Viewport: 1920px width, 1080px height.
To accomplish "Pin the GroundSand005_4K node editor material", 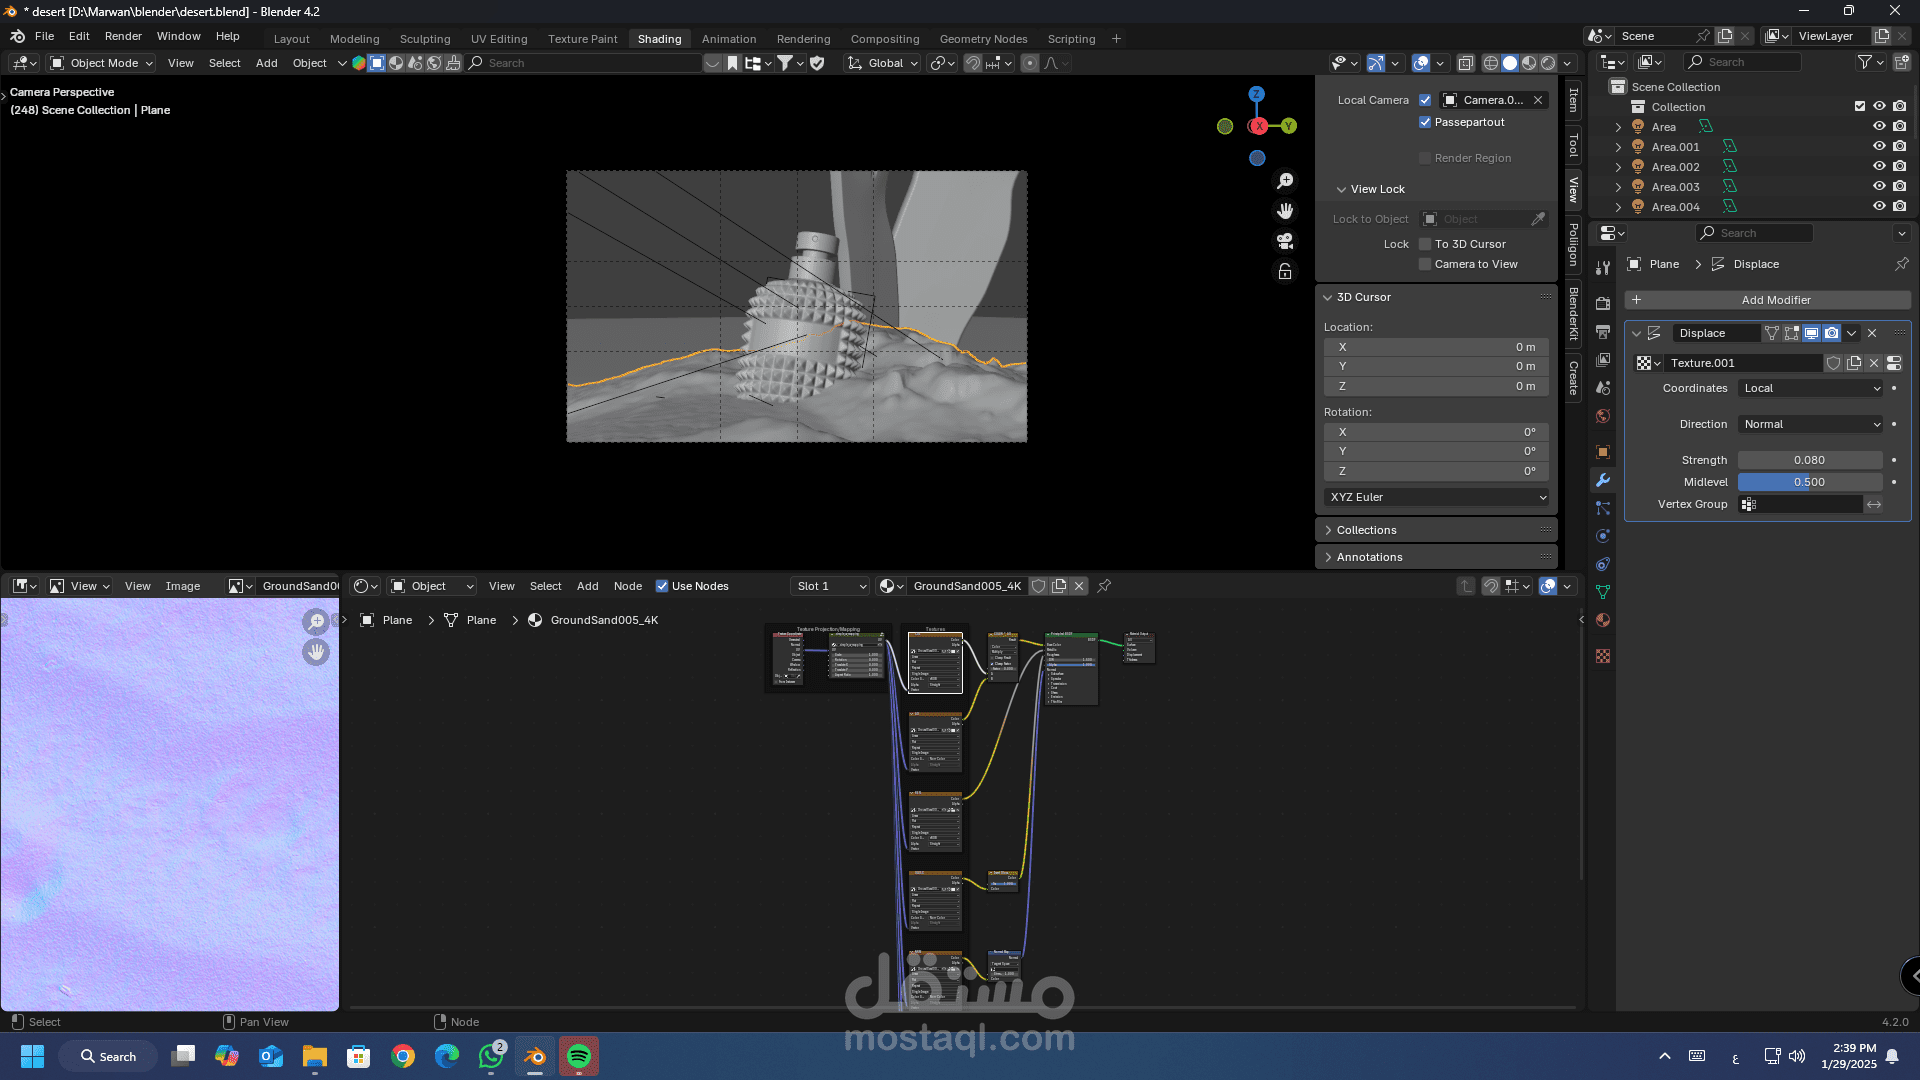I will coord(1104,586).
